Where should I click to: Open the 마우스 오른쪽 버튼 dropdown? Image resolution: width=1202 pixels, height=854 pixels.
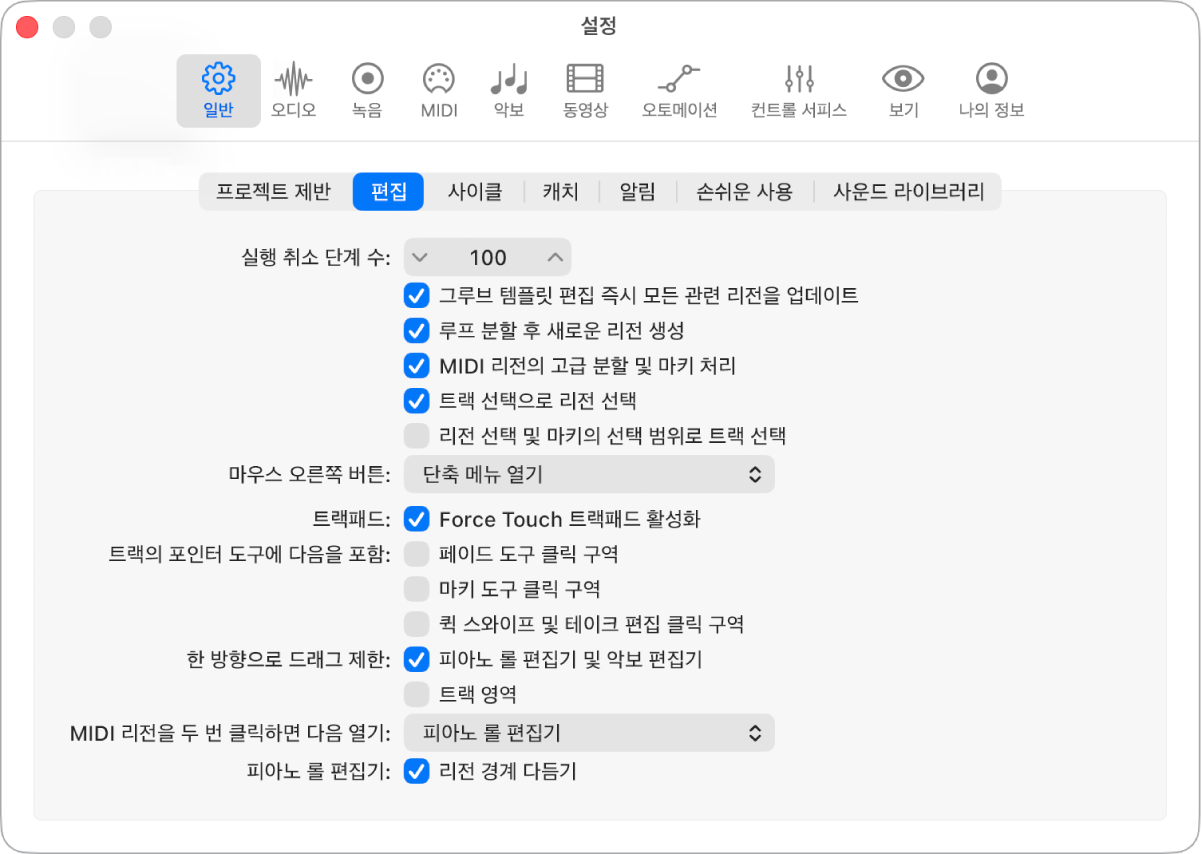click(x=589, y=474)
